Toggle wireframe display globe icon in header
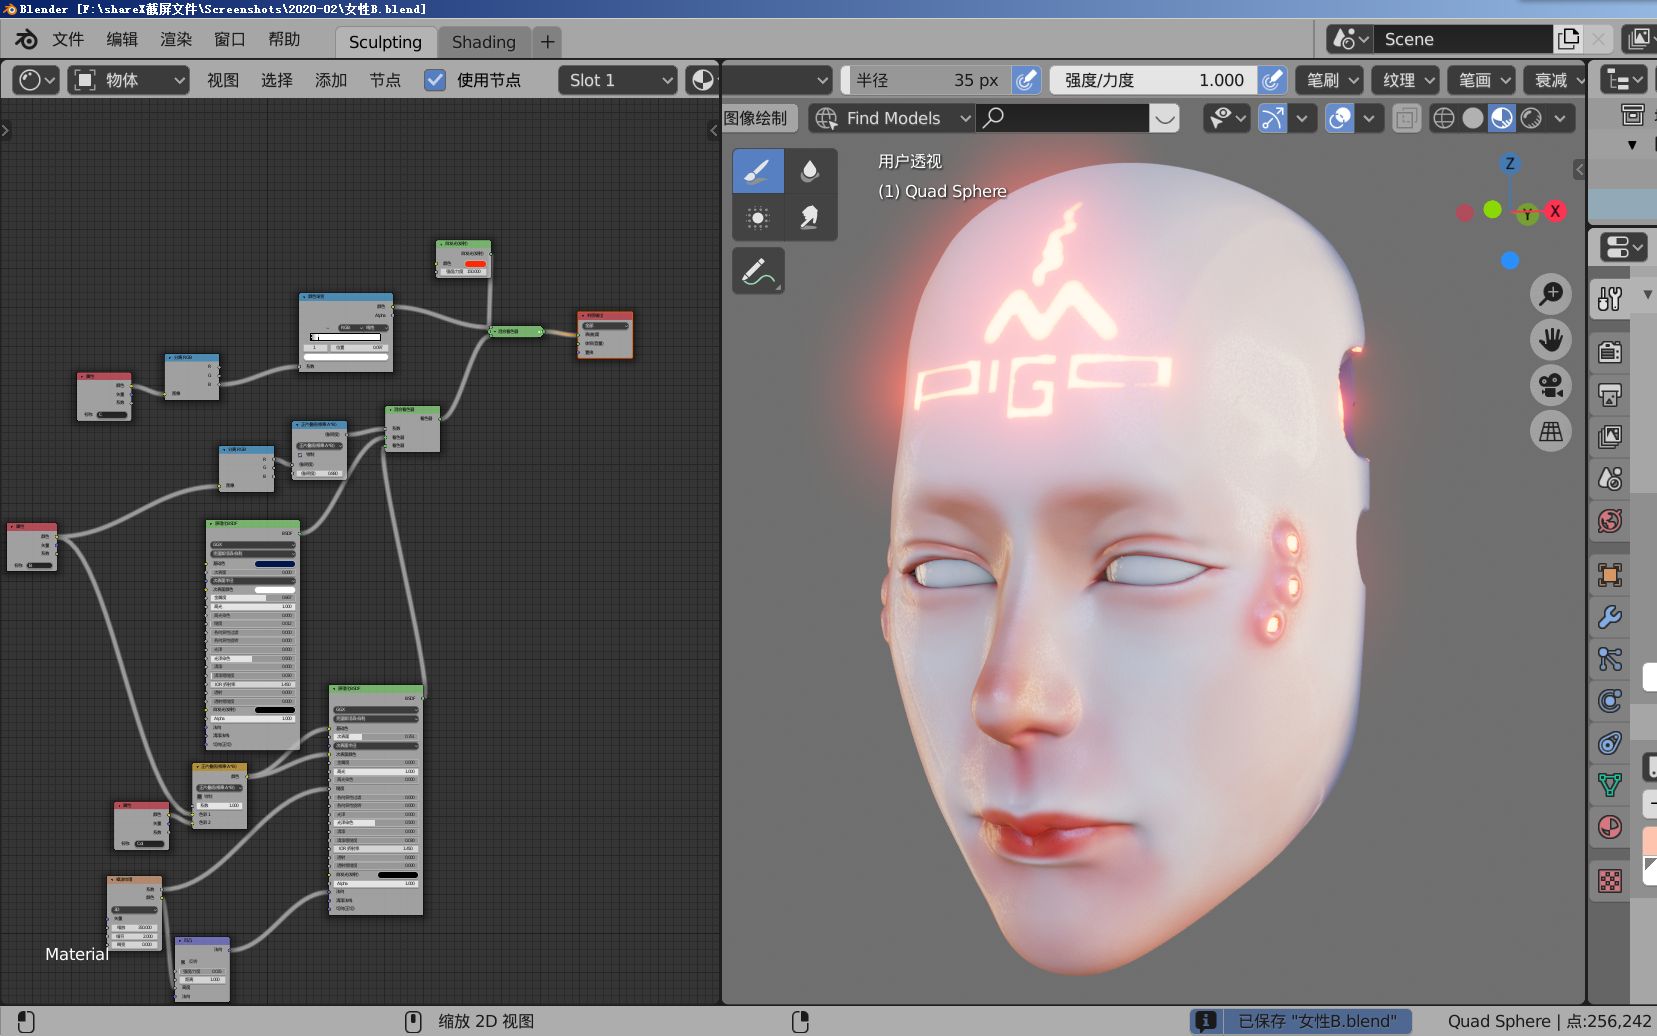Screen dimensions: 1657x1036 coord(1444,118)
